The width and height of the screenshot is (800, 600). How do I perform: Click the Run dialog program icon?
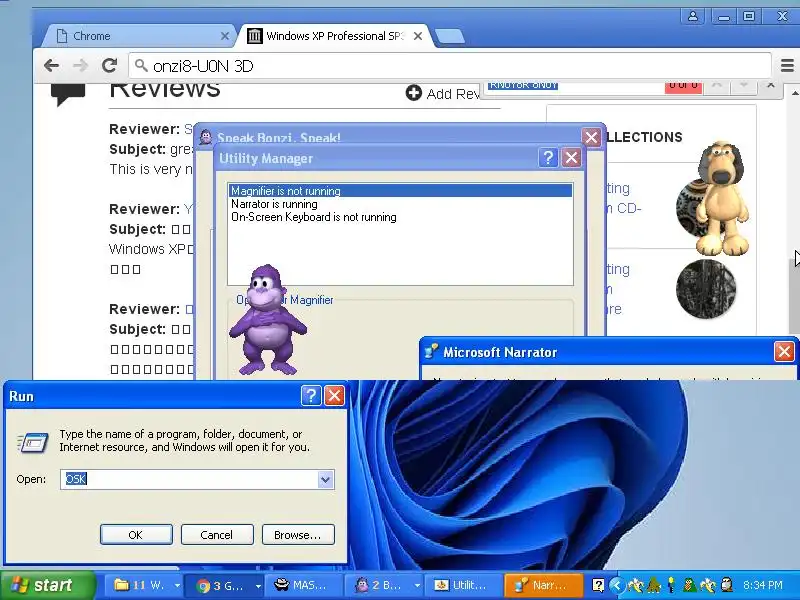[33, 442]
